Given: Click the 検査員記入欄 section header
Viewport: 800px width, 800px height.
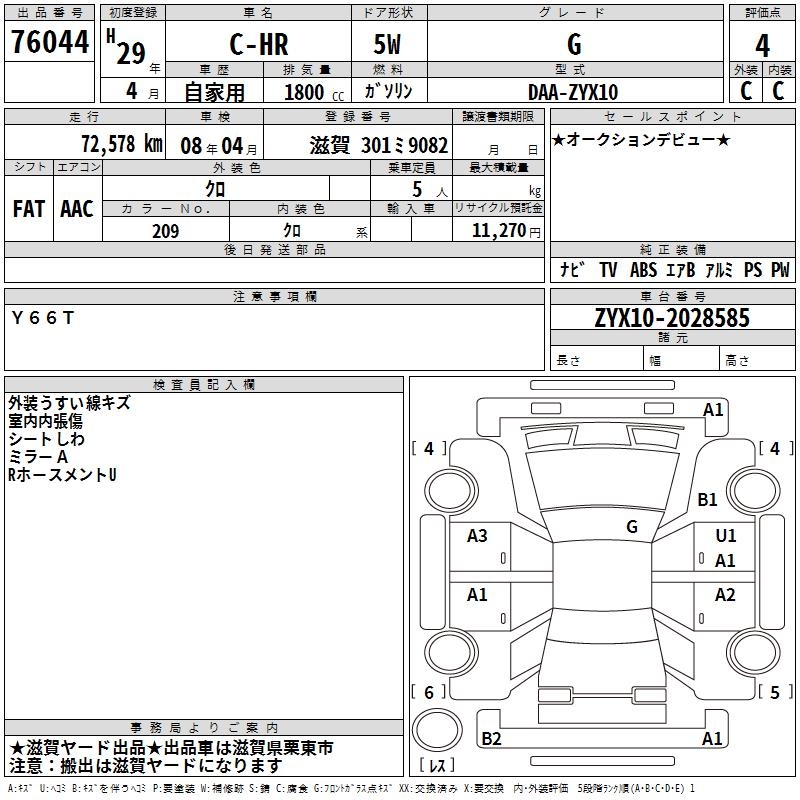Looking at the screenshot, I should [x=204, y=385].
